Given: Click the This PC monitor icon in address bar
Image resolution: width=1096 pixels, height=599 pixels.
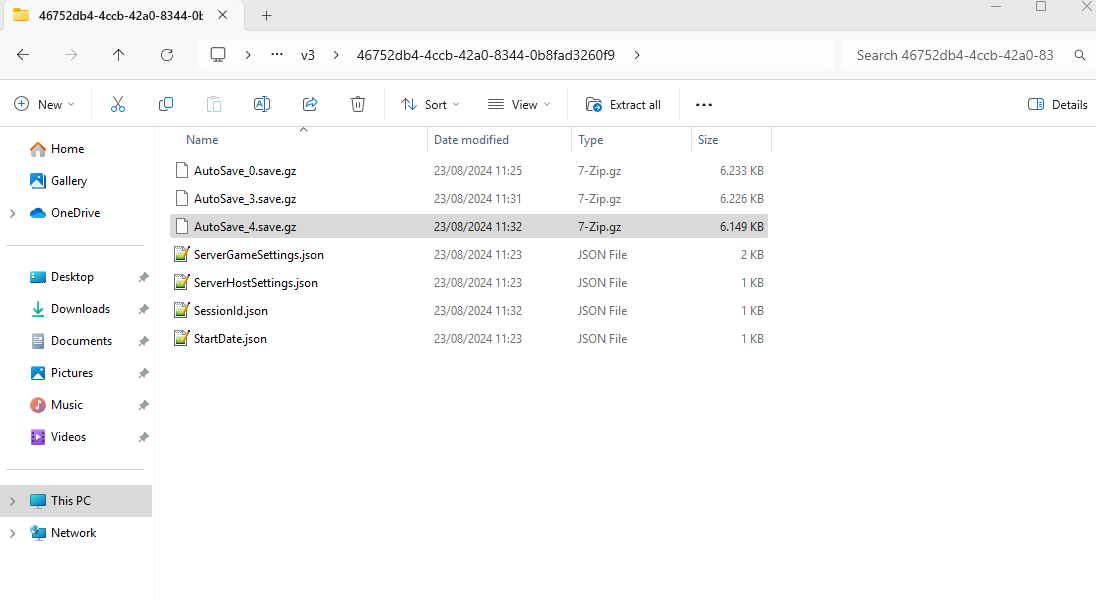Looking at the screenshot, I should pos(218,55).
